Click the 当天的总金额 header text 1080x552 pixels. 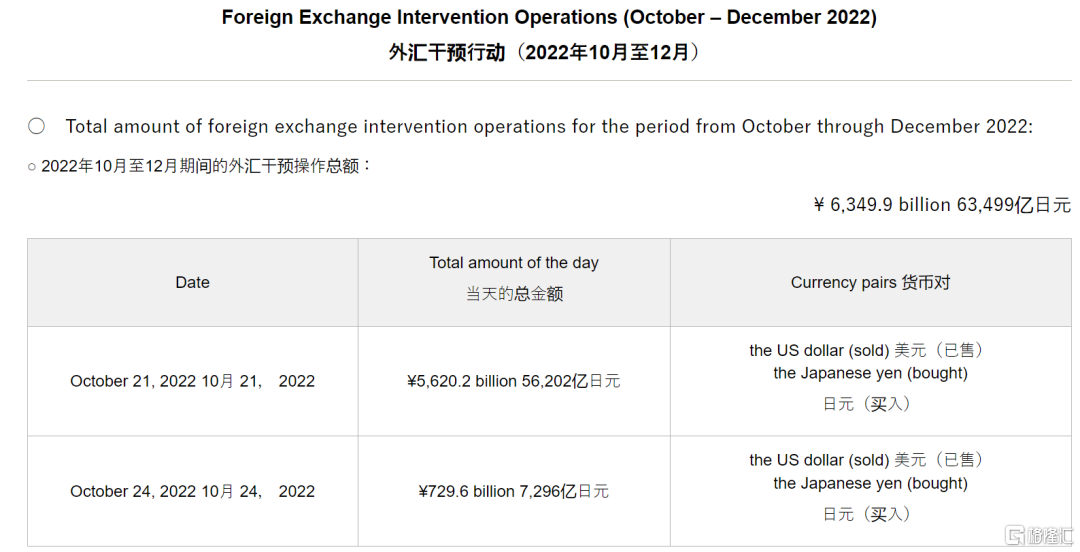click(514, 294)
